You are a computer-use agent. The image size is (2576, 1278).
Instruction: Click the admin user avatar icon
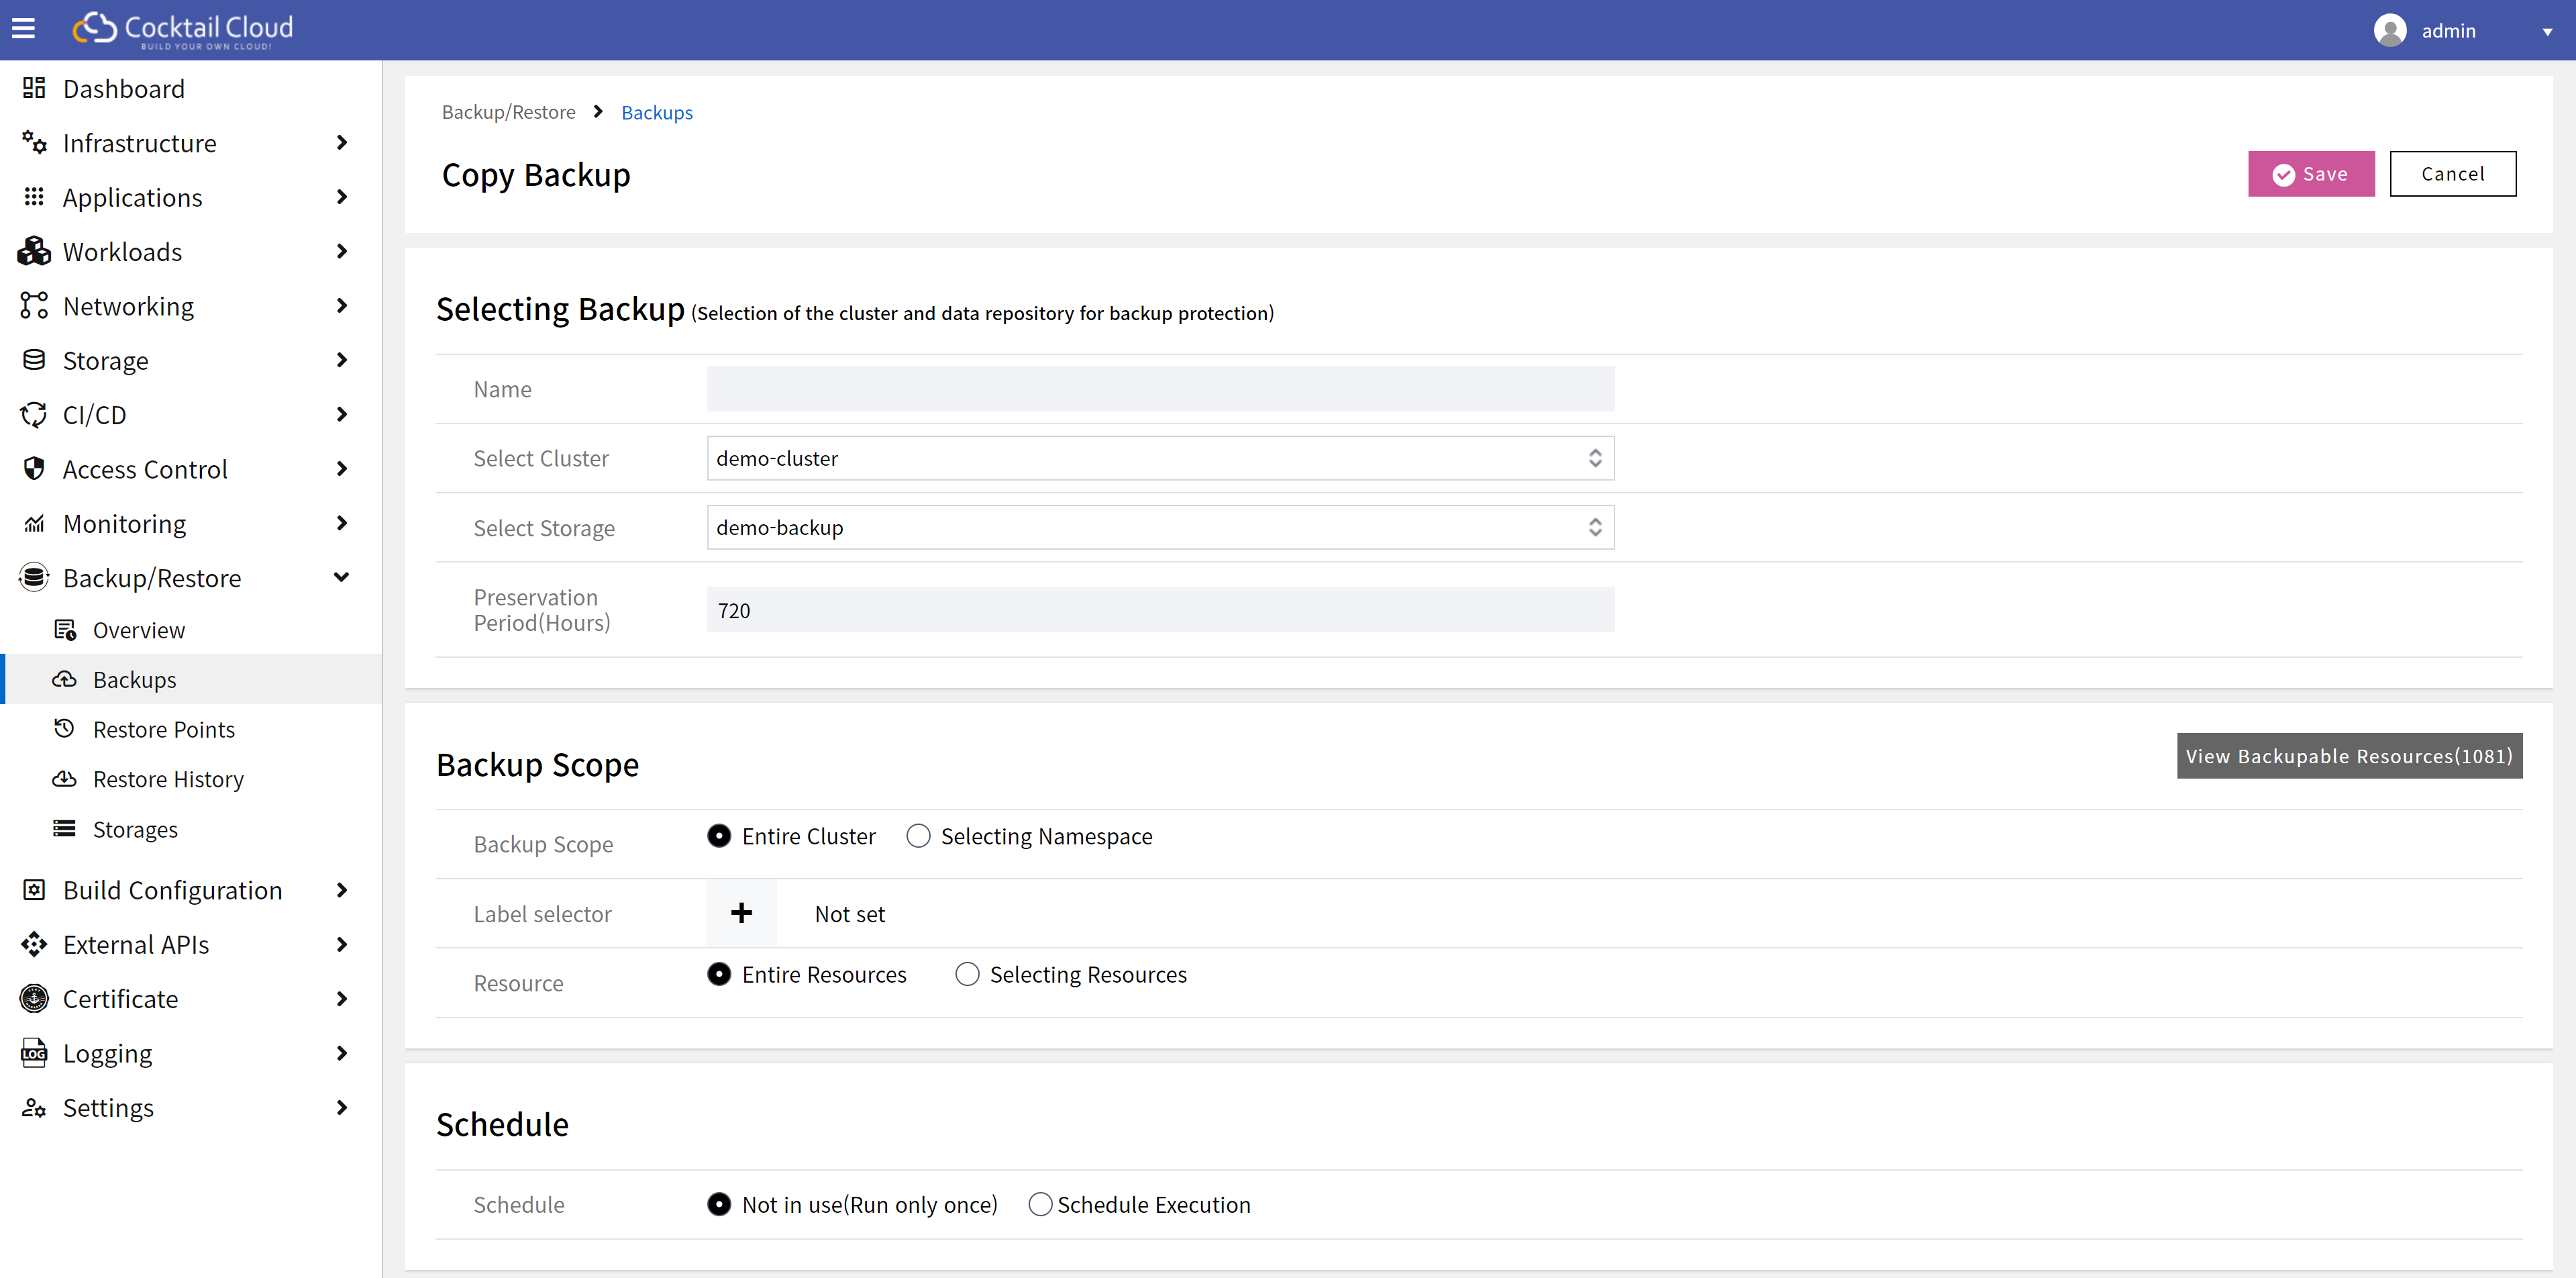point(2390,30)
